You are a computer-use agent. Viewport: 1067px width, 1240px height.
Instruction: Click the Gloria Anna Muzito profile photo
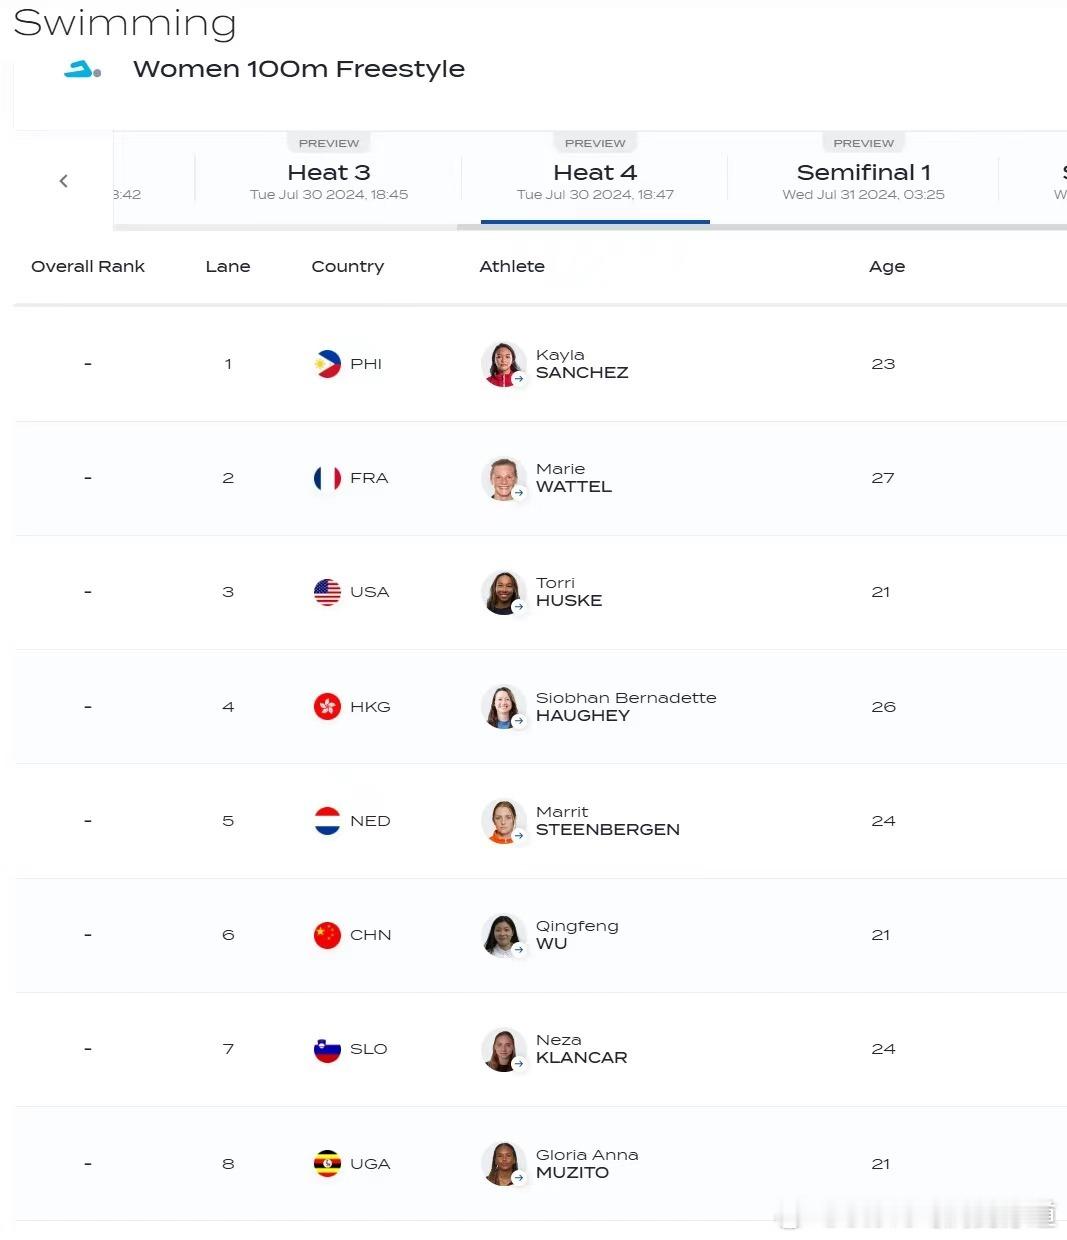(504, 1164)
